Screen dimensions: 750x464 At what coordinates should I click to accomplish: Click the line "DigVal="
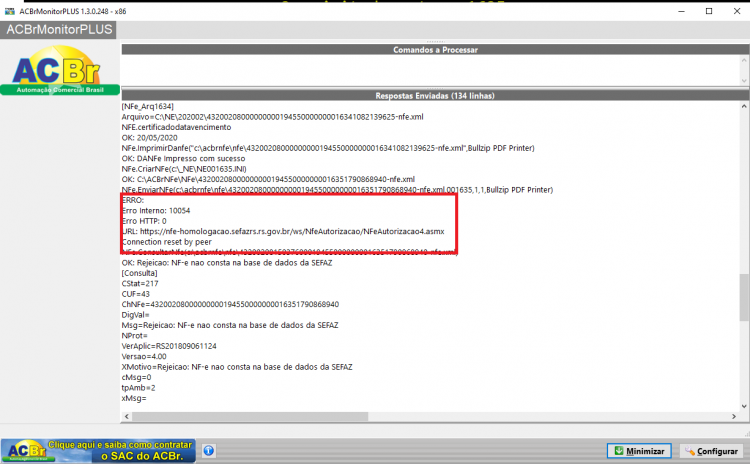135,315
